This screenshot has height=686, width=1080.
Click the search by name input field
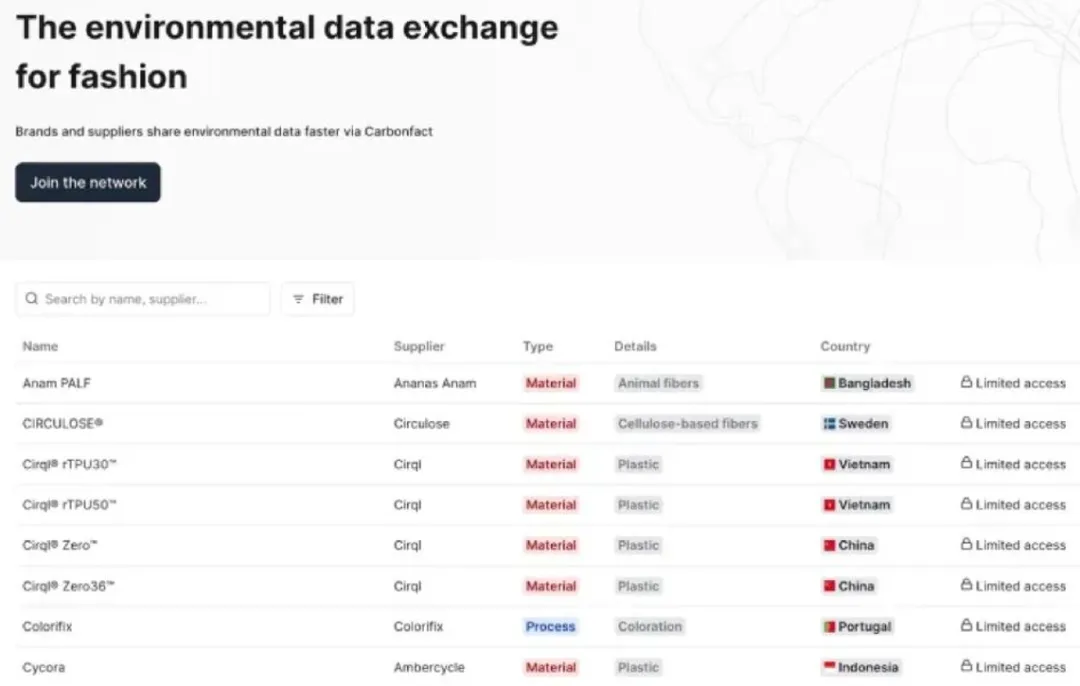coord(142,298)
